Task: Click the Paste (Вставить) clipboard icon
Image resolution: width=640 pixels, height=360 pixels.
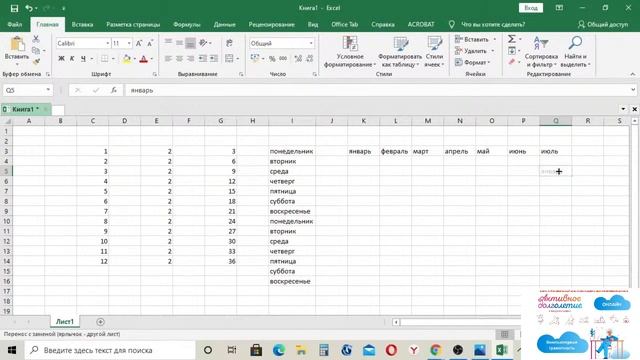Action: (17, 44)
